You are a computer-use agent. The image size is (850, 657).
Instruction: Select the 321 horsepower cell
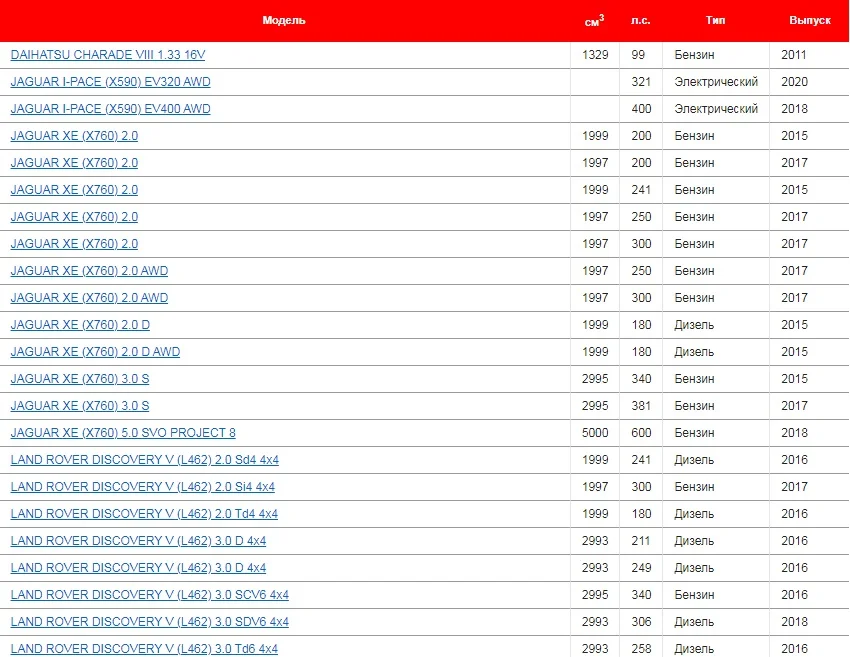click(641, 82)
